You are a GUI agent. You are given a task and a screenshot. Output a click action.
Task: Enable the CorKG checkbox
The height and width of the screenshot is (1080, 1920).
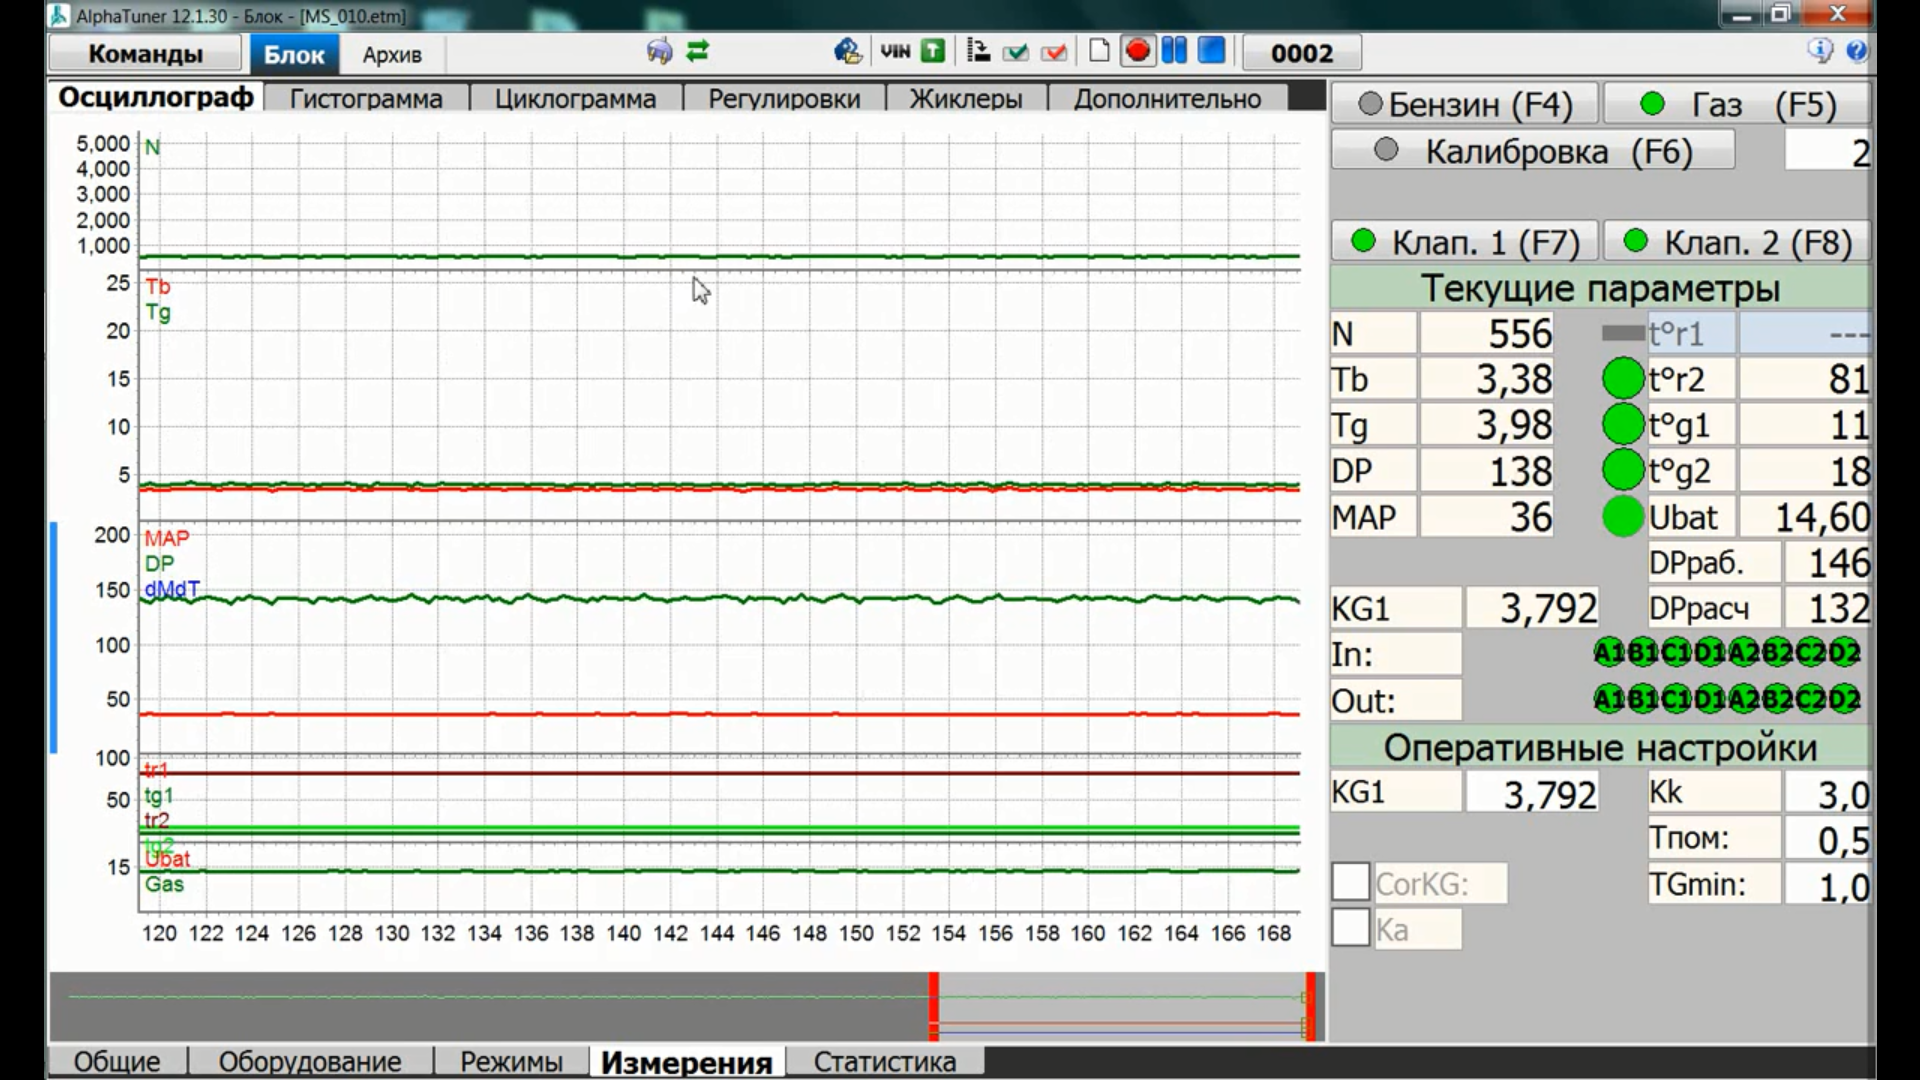click(x=1350, y=883)
